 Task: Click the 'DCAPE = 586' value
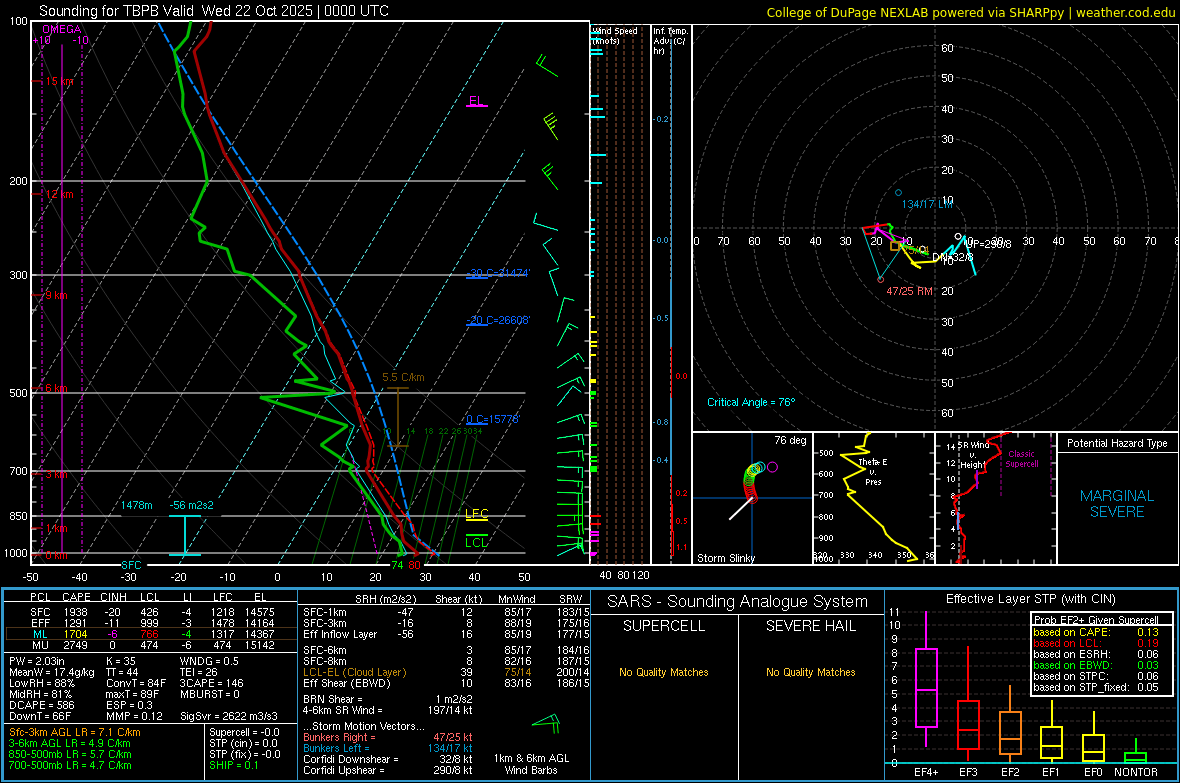coord(41,705)
